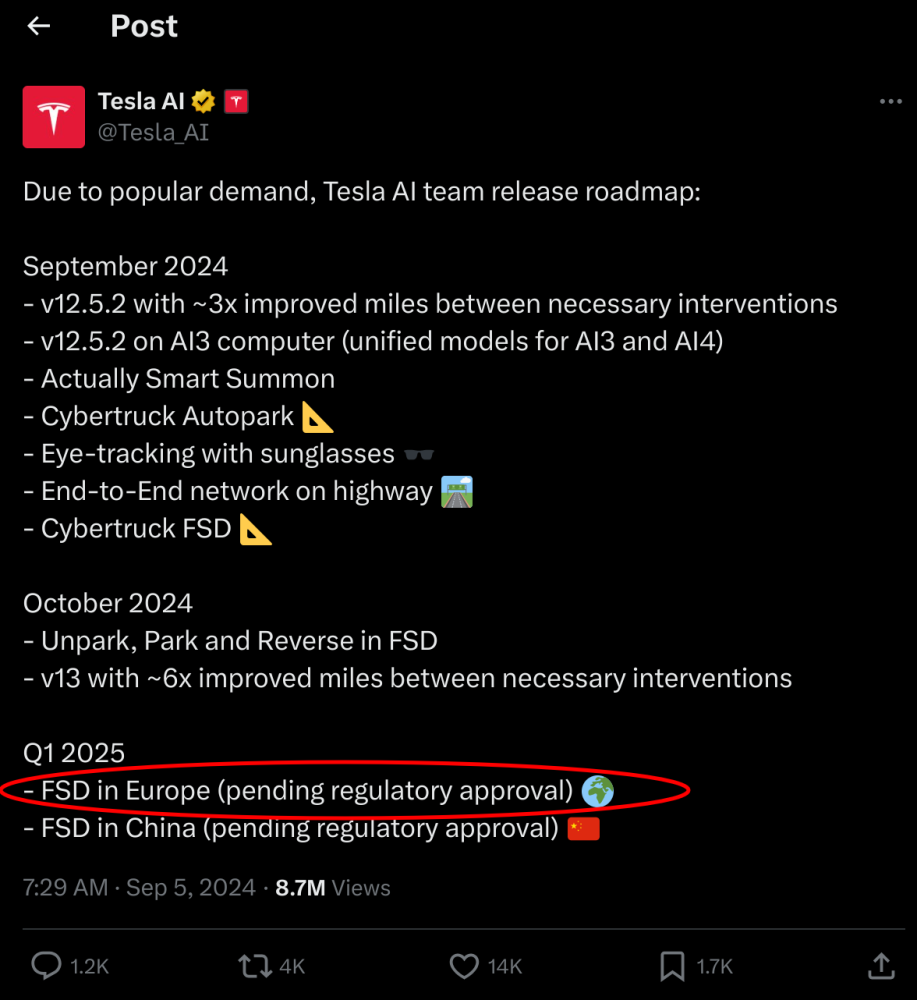Click the Tesla AI display name
The image size is (917, 1000).
coord(141,101)
